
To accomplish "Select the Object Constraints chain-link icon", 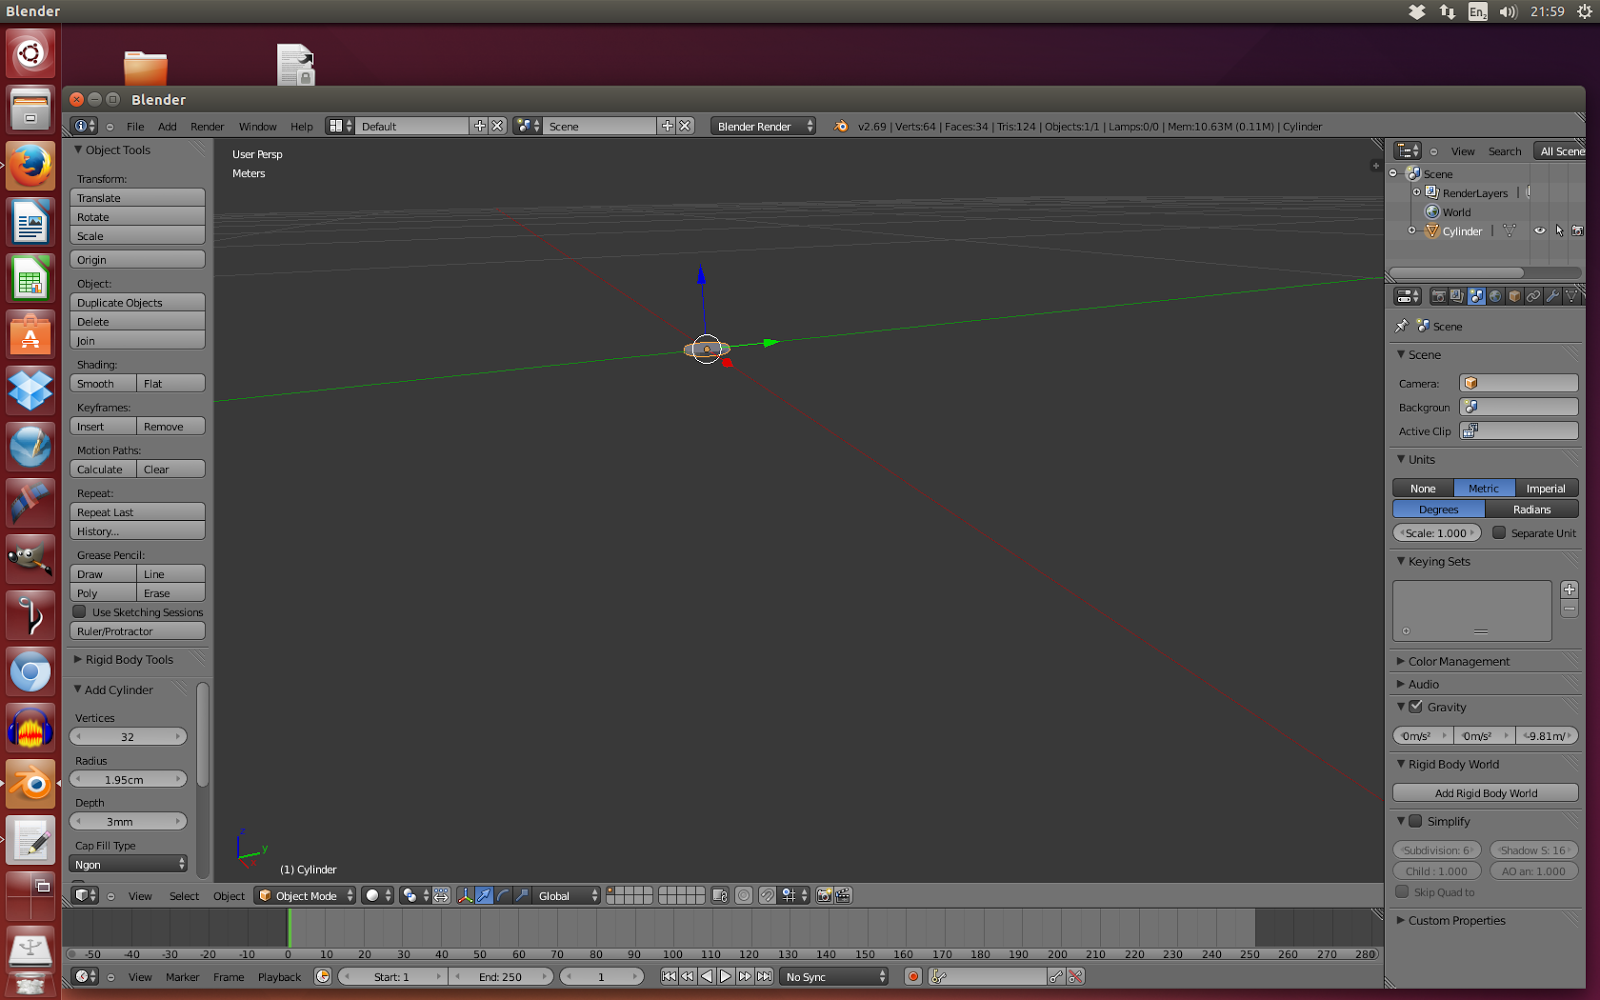I will (x=1535, y=296).
